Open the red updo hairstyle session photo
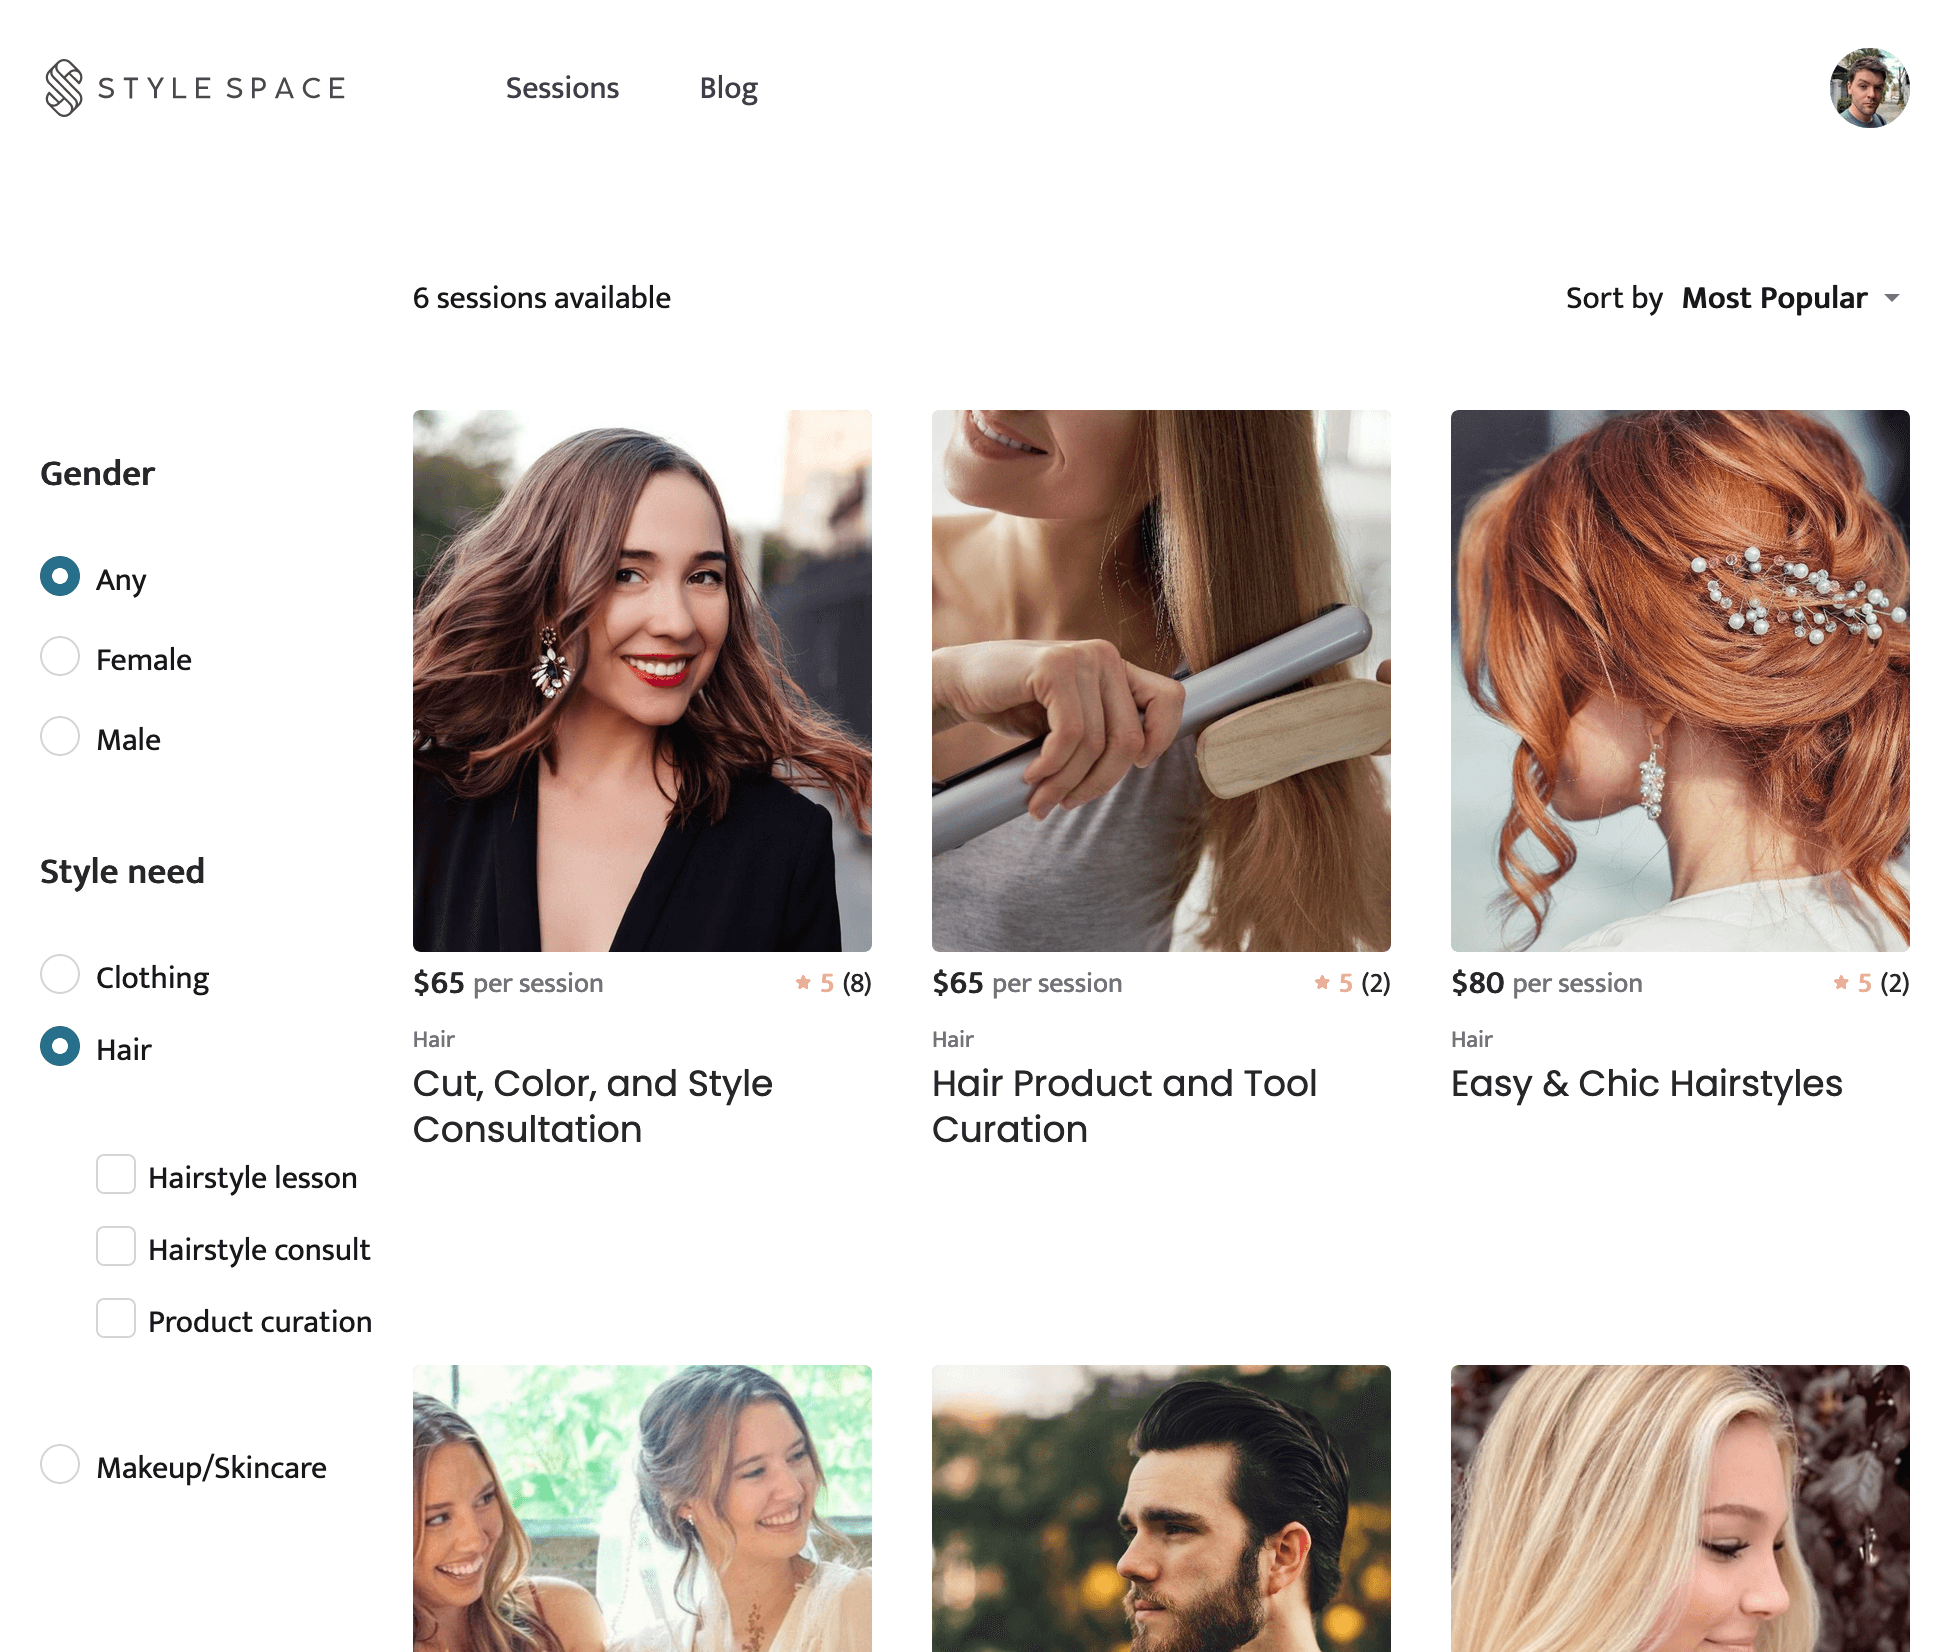Screen dimensions: 1950x1652 (1680, 680)
